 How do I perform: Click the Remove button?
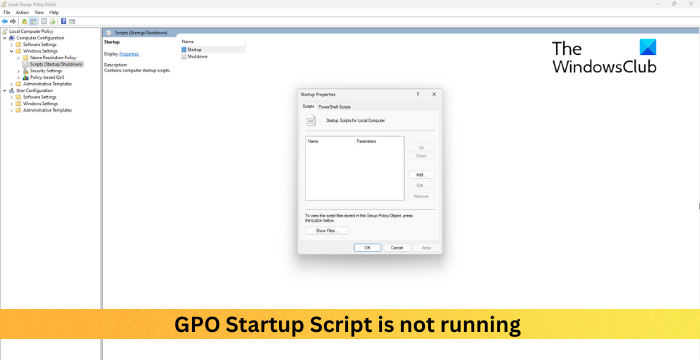click(x=421, y=196)
